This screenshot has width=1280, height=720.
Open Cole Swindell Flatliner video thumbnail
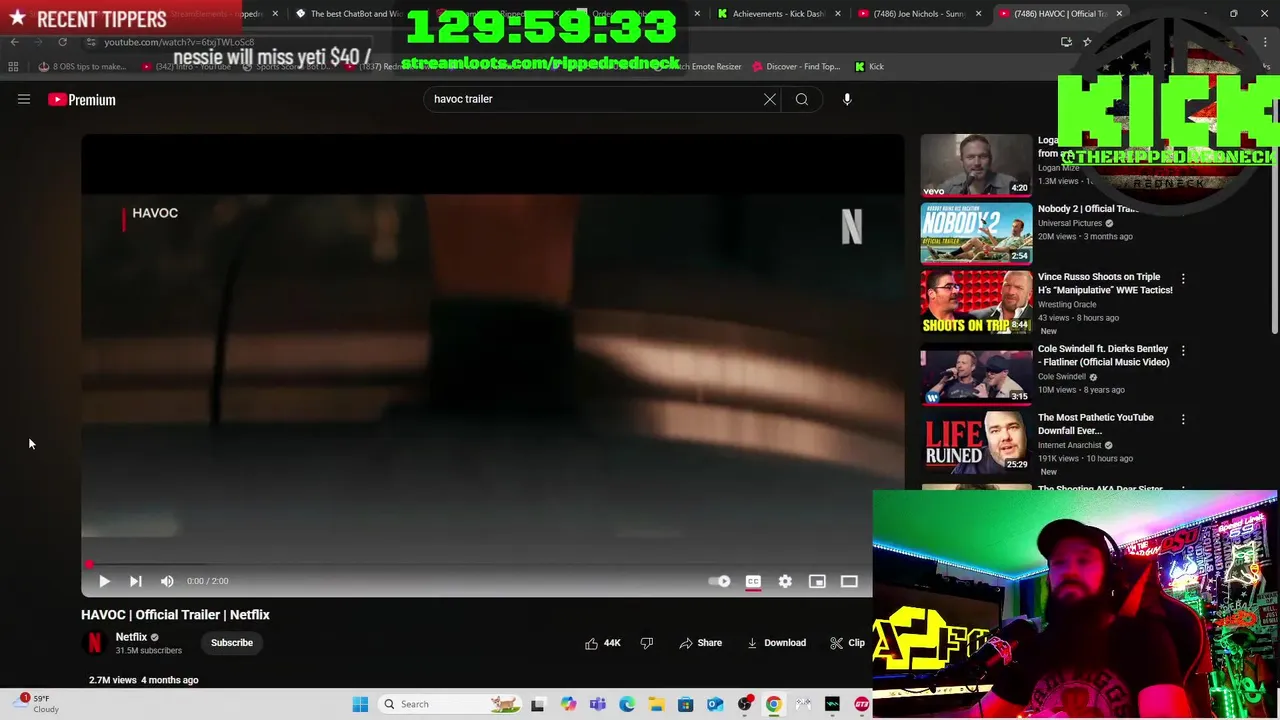[x=976, y=376]
